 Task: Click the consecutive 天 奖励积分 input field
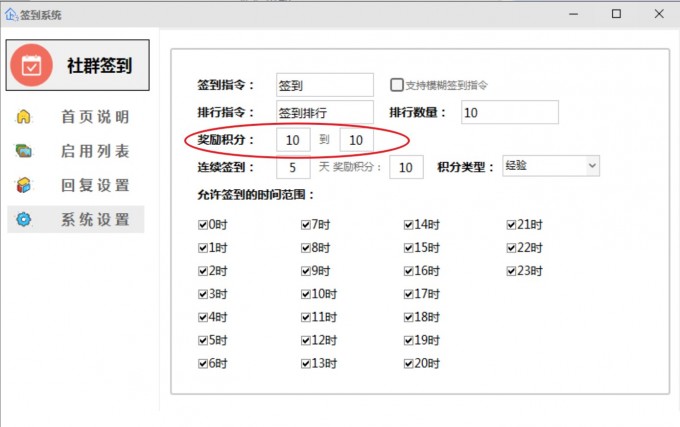click(406, 167)
